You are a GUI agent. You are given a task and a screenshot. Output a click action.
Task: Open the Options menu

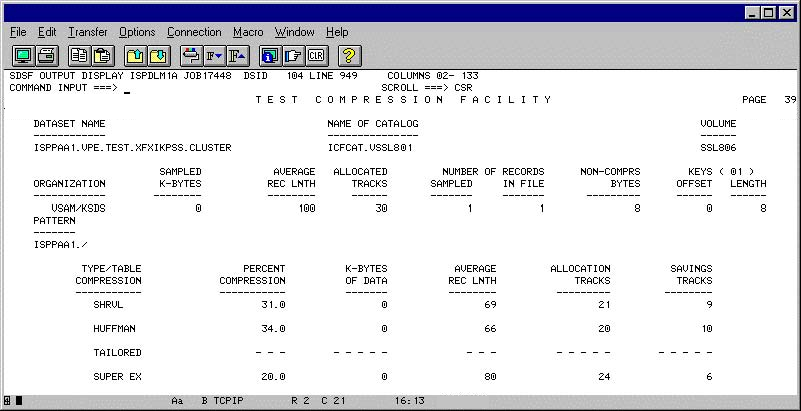(137, 32)
